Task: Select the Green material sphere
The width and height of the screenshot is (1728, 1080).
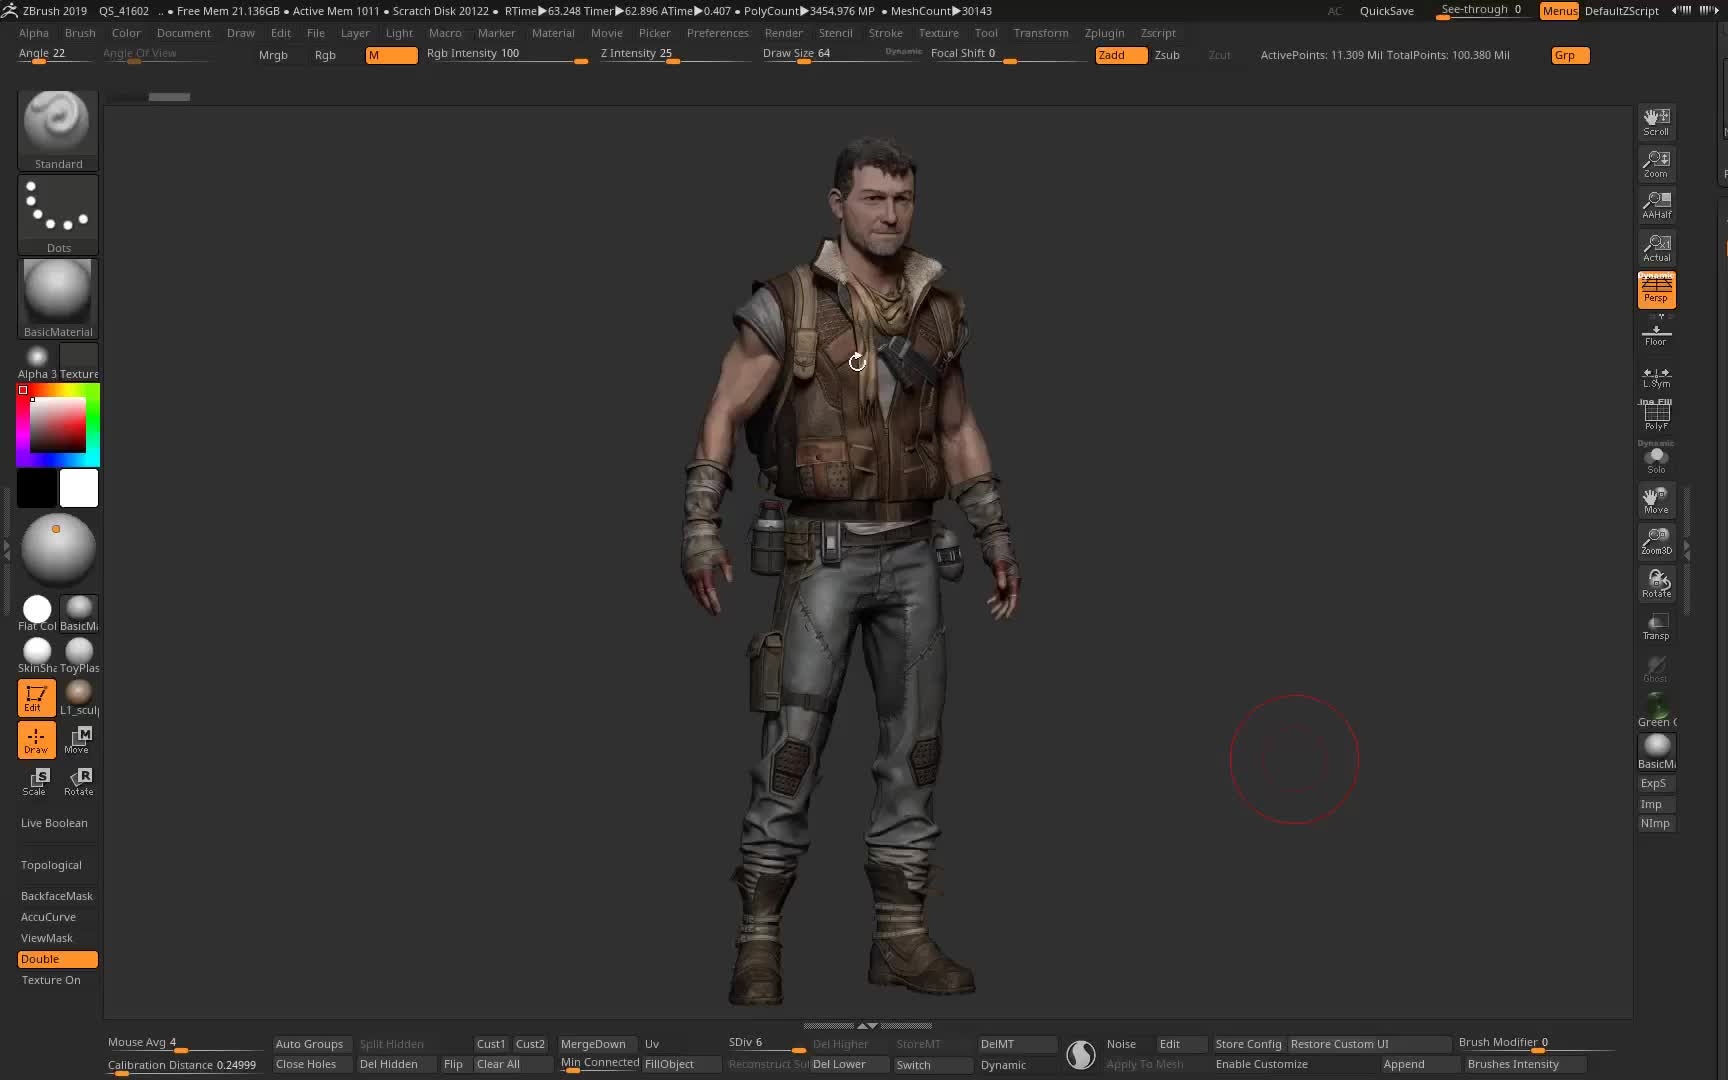Action: (x=1656, y=709)
